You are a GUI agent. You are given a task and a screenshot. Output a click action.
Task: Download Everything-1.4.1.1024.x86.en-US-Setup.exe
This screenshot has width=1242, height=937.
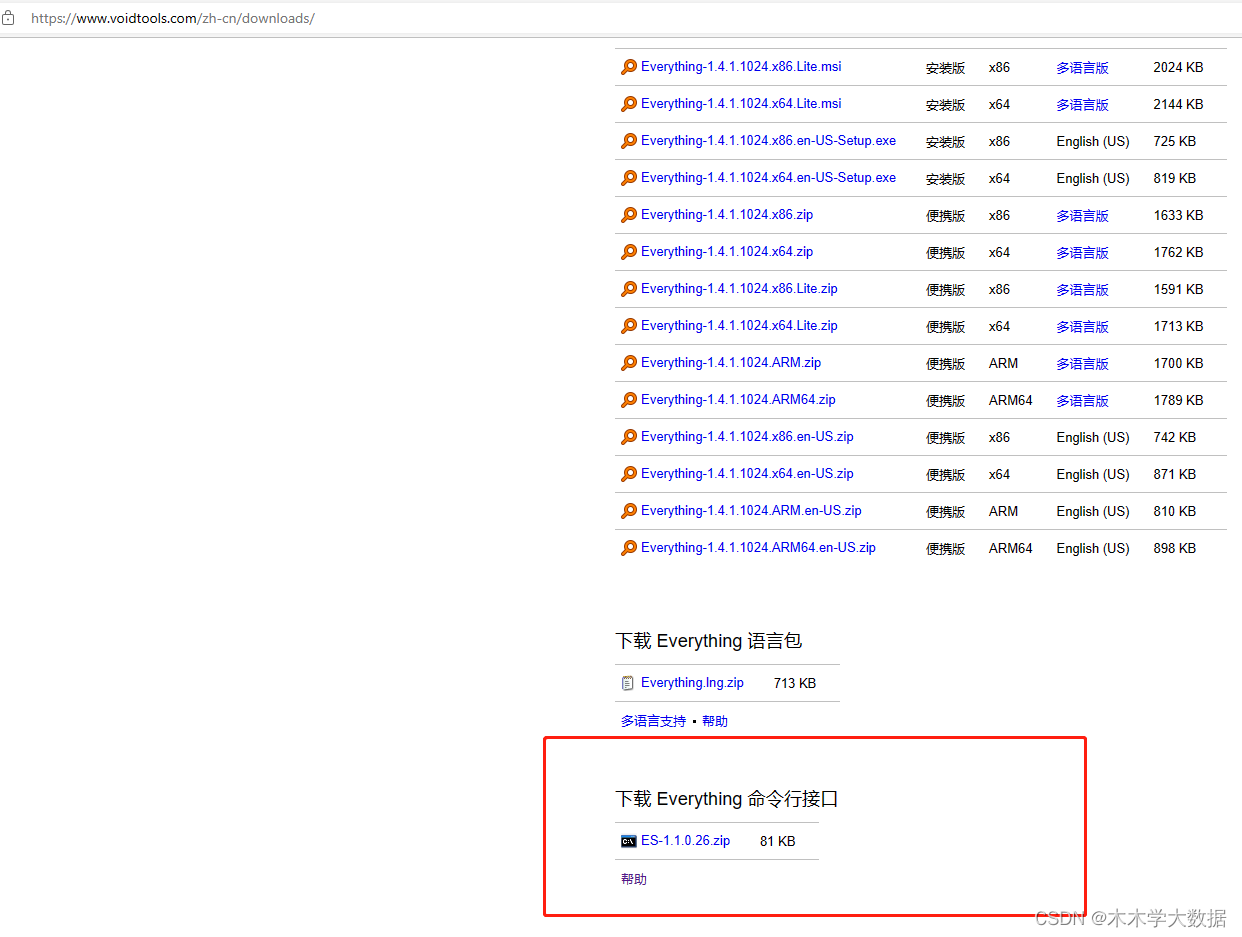768,141
